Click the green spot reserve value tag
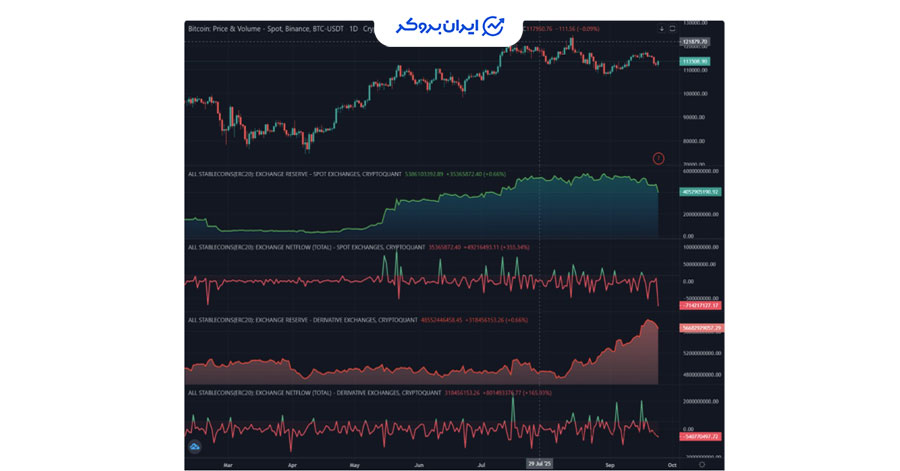The width and height of the screenshot is (900, 471). (x=700, y=192)
